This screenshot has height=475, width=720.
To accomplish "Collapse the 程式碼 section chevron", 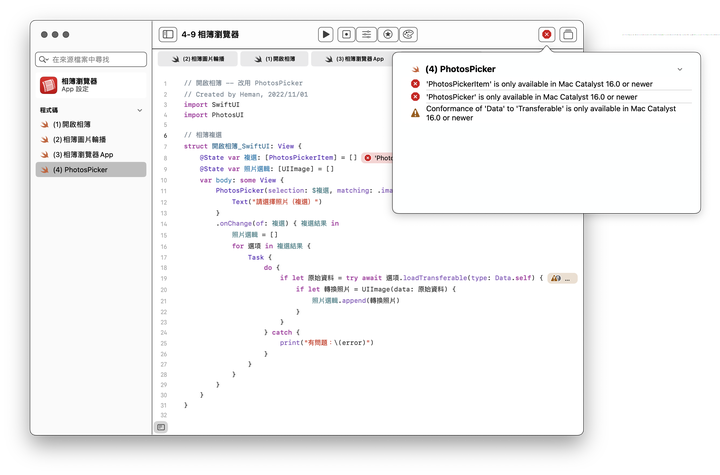I will point(140,110).
